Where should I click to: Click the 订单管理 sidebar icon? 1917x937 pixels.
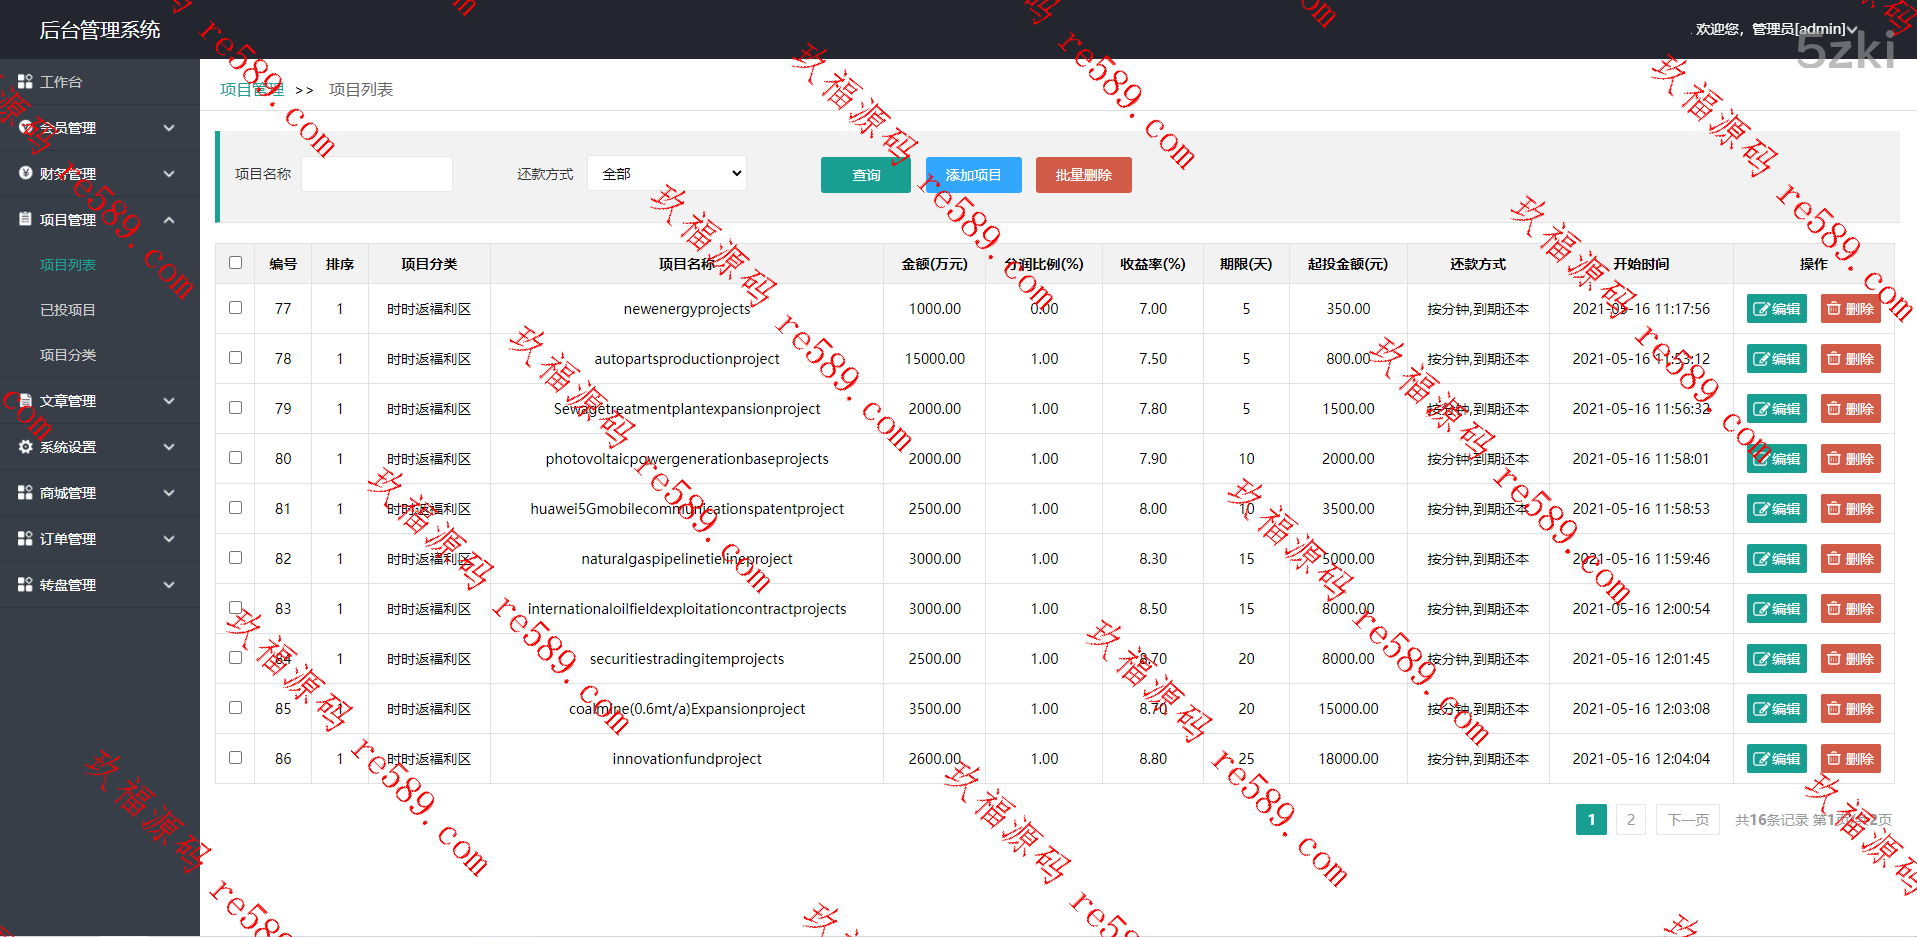click(25, 539)
